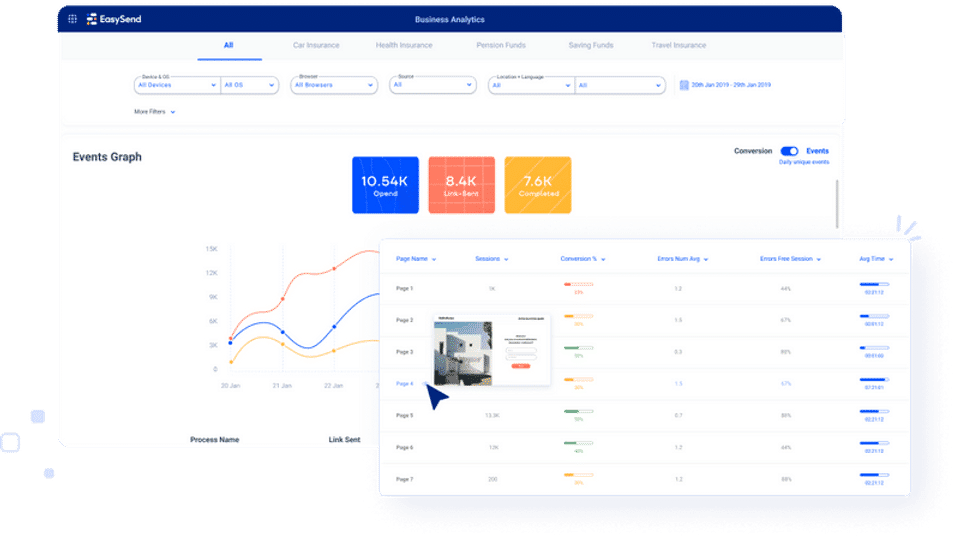Toggle the Conversion/Events switch
The image size is (960, 542).
pyautogui.click(x=789, y=151)
